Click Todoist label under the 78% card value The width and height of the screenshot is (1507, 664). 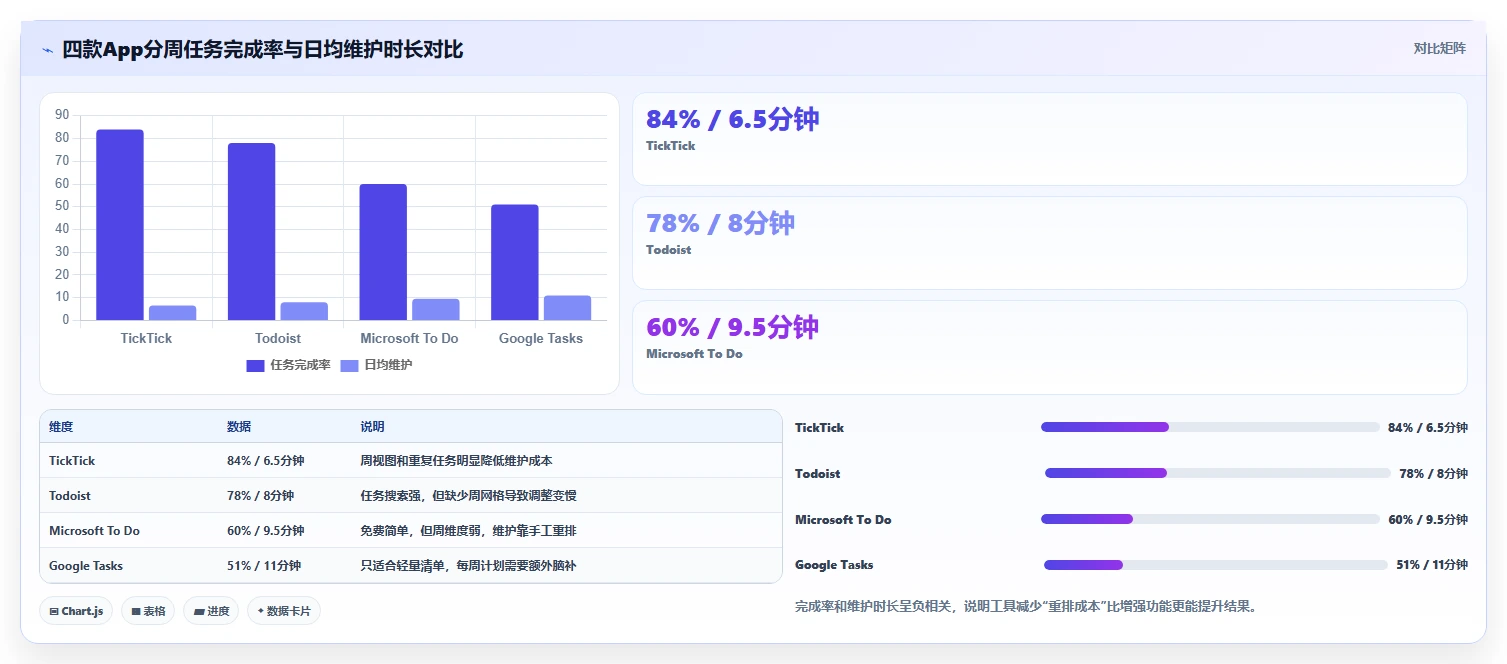pyautogui.click(x=668, y=250)
